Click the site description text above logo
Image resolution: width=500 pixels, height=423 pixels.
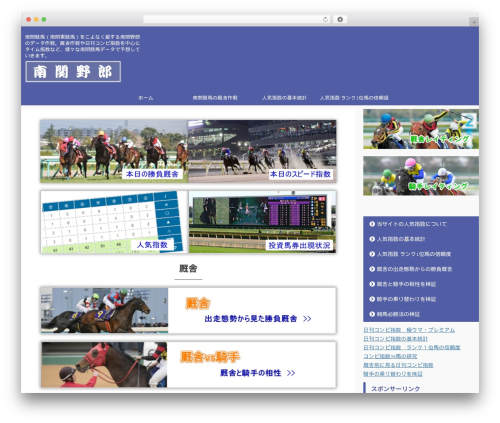point(82,46)
